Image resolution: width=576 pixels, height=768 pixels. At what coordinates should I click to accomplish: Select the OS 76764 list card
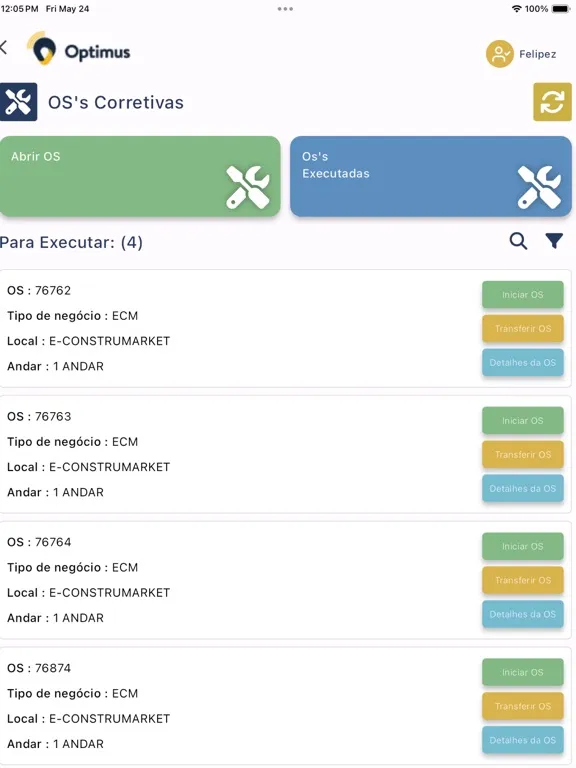(x=286, y=580)
